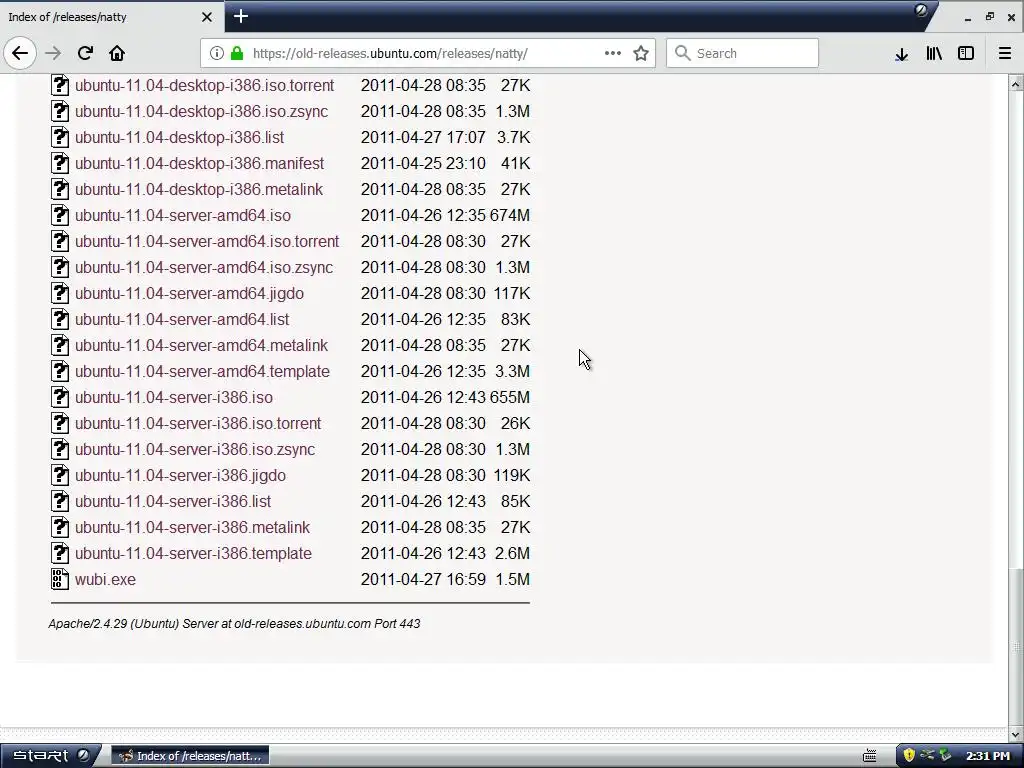This screenshot has height=768, width=1024.
Task: Open ubuntu-11.04-server-amd64.iso.torrent link
Action: click(x=207, y=242)
